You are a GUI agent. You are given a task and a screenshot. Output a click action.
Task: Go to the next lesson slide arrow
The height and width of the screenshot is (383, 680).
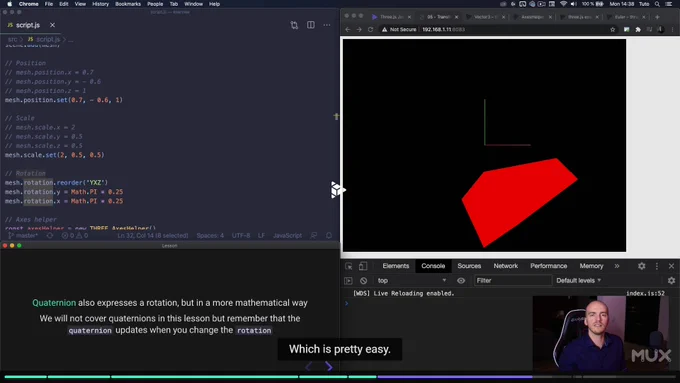[x=329, y=367]
